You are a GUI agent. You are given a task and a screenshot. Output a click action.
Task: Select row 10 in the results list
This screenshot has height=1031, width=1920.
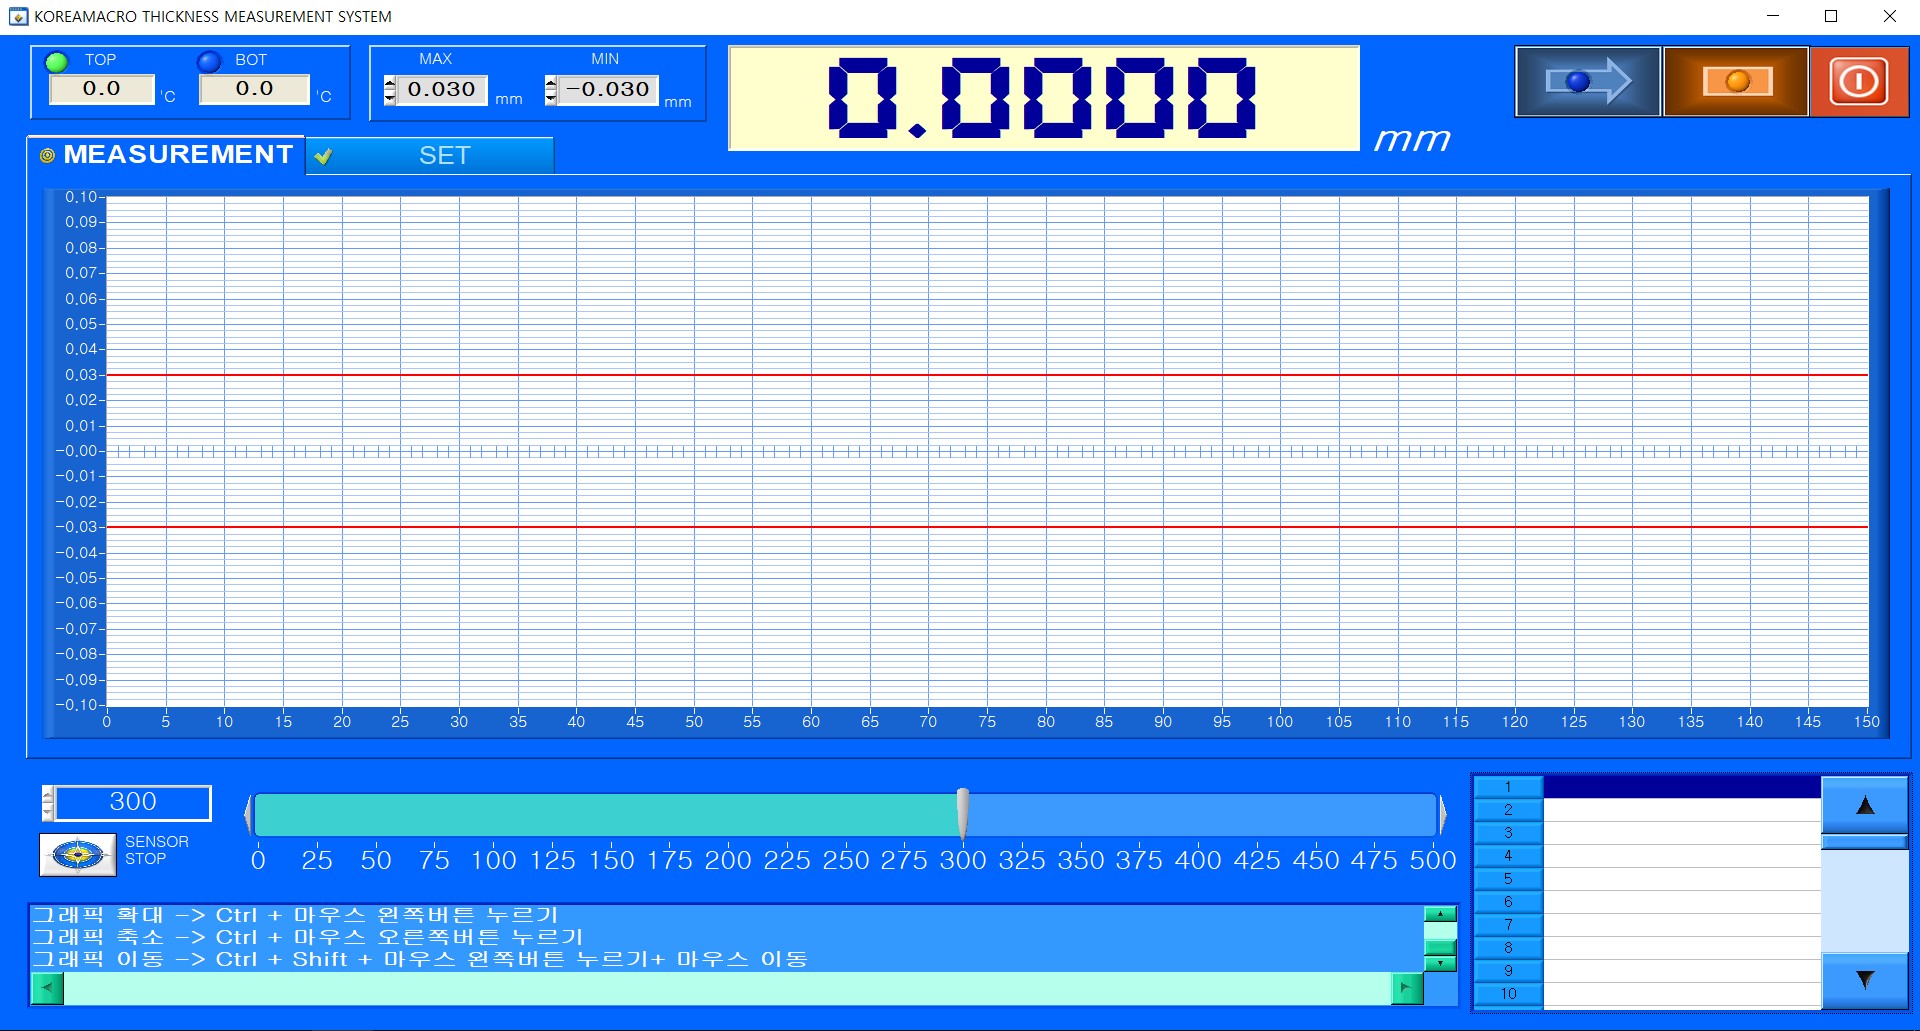coord(1647,994)
